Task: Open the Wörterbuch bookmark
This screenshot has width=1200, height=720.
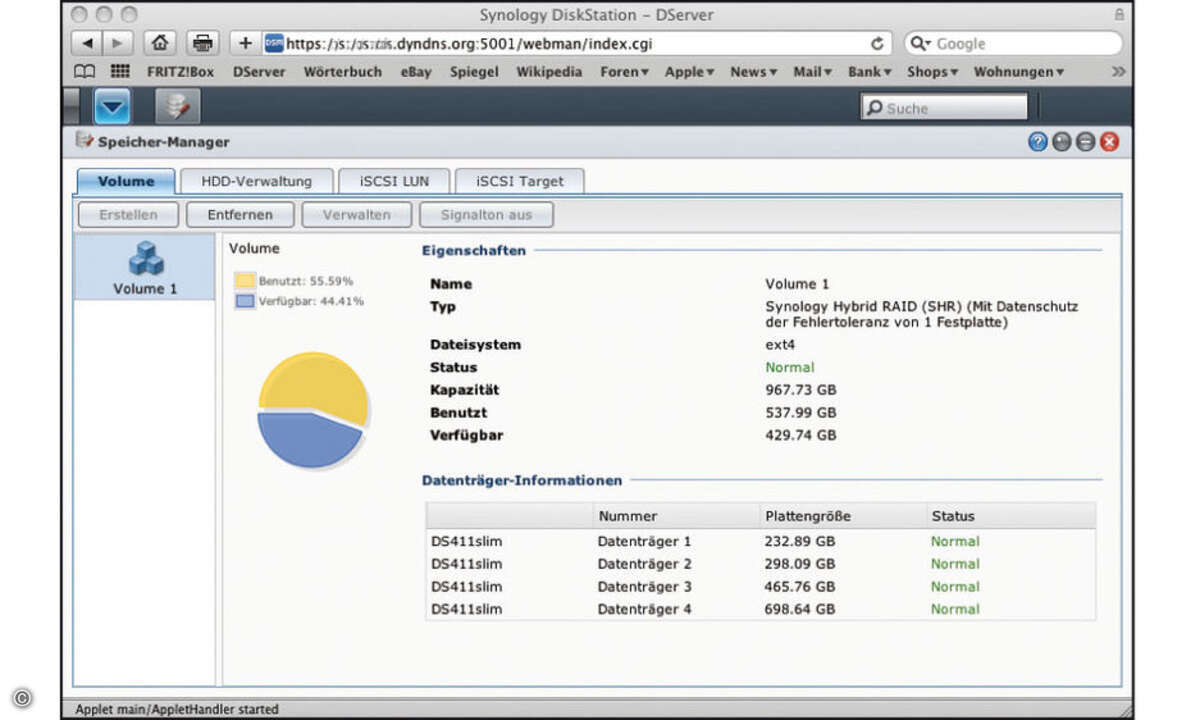Action: [342, 72]
